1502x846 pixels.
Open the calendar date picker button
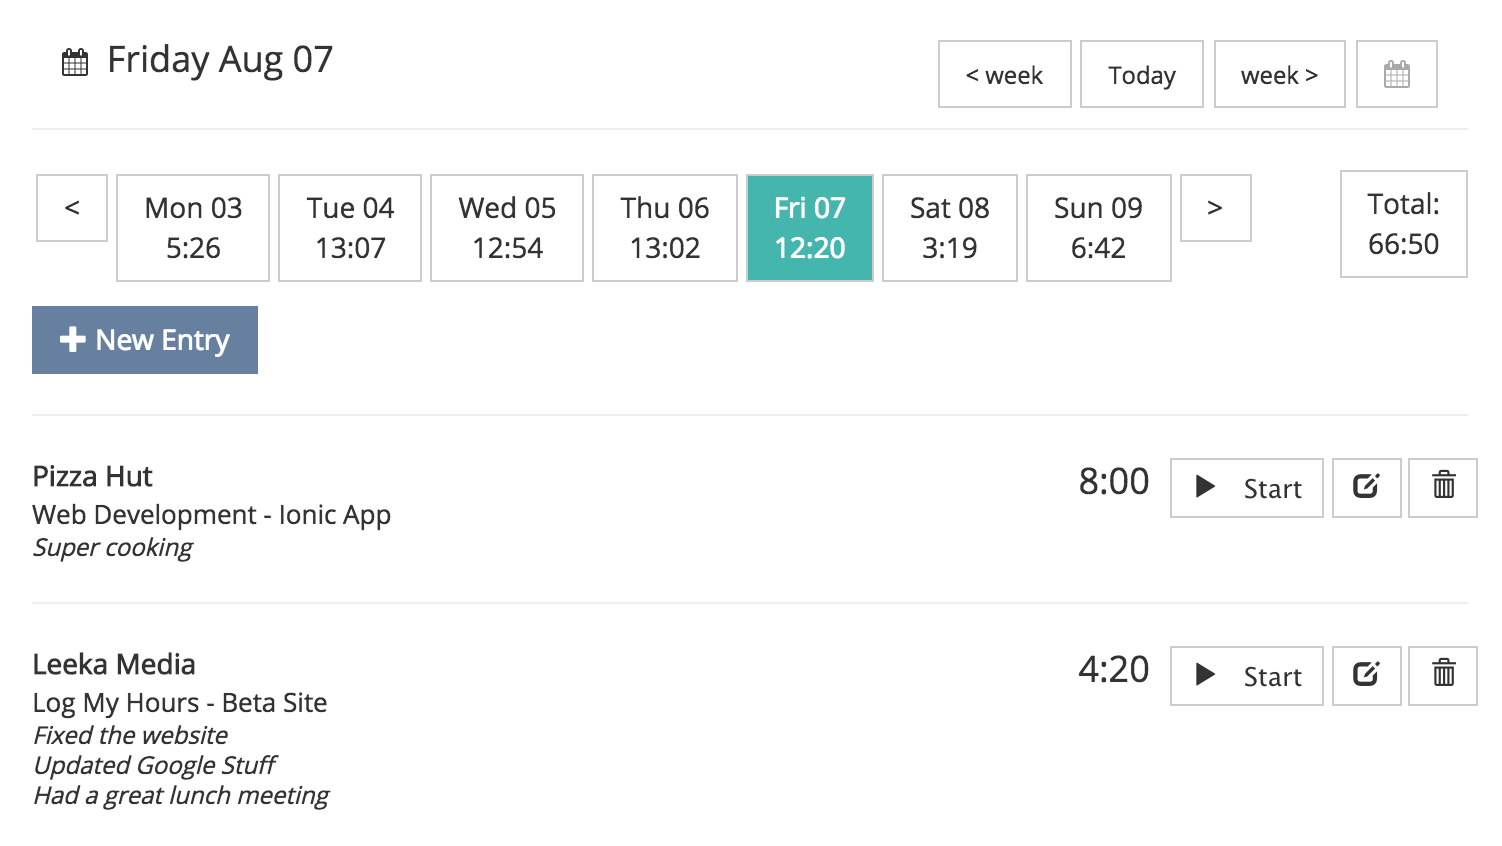point(1396,74)
